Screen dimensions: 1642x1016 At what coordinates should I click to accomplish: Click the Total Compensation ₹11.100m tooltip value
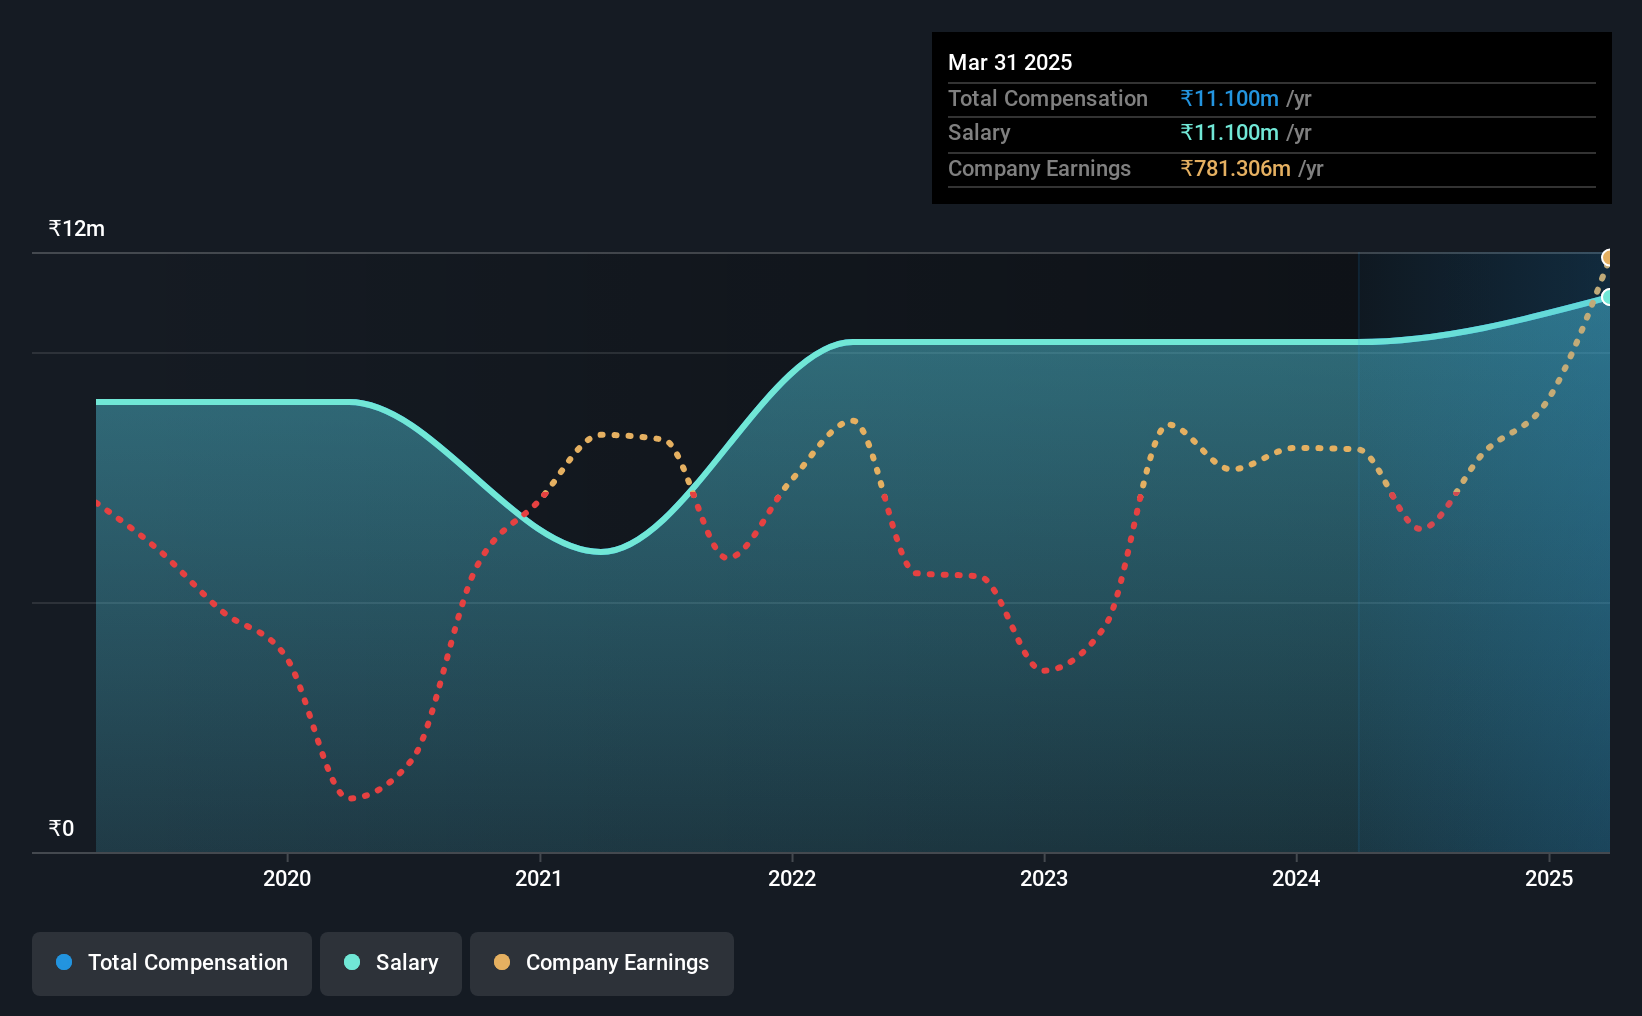[1229, 98]
